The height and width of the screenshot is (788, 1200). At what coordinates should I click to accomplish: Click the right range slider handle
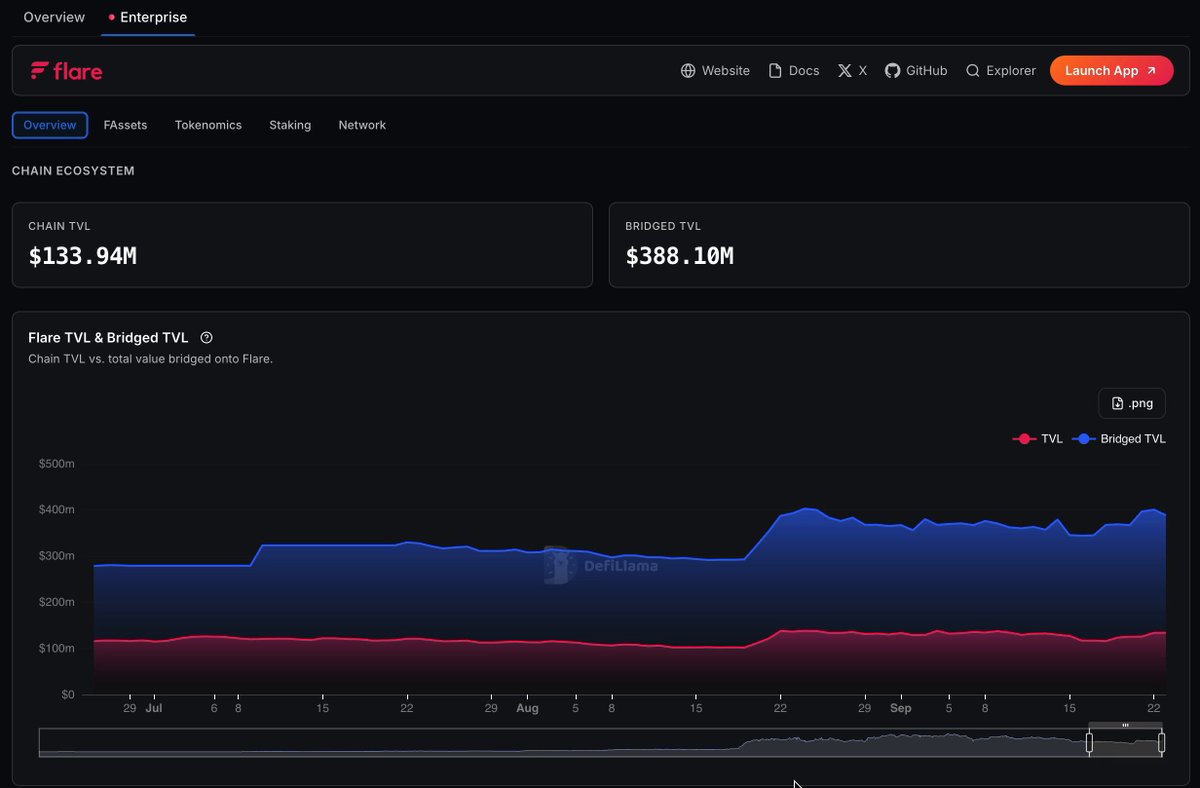coord(1161,743)
